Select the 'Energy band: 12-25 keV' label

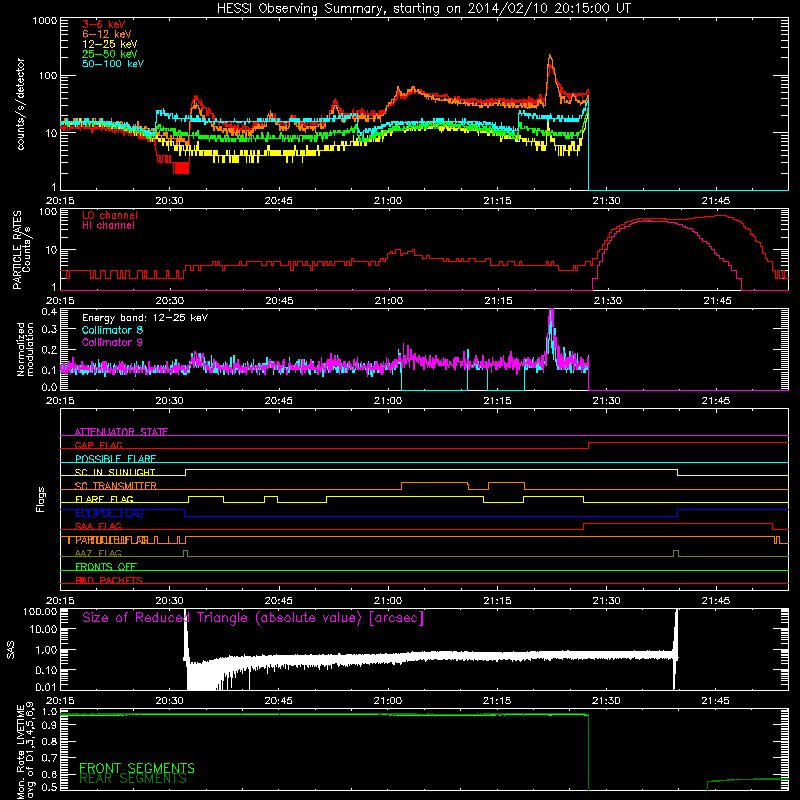pos(145,318)
